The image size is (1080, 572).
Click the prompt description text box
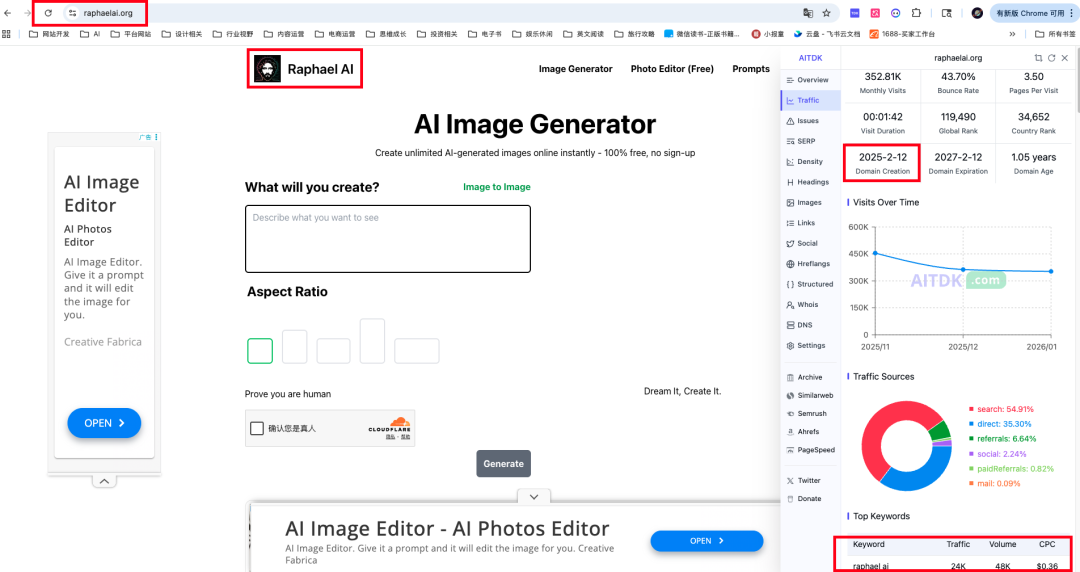point(388,239)
